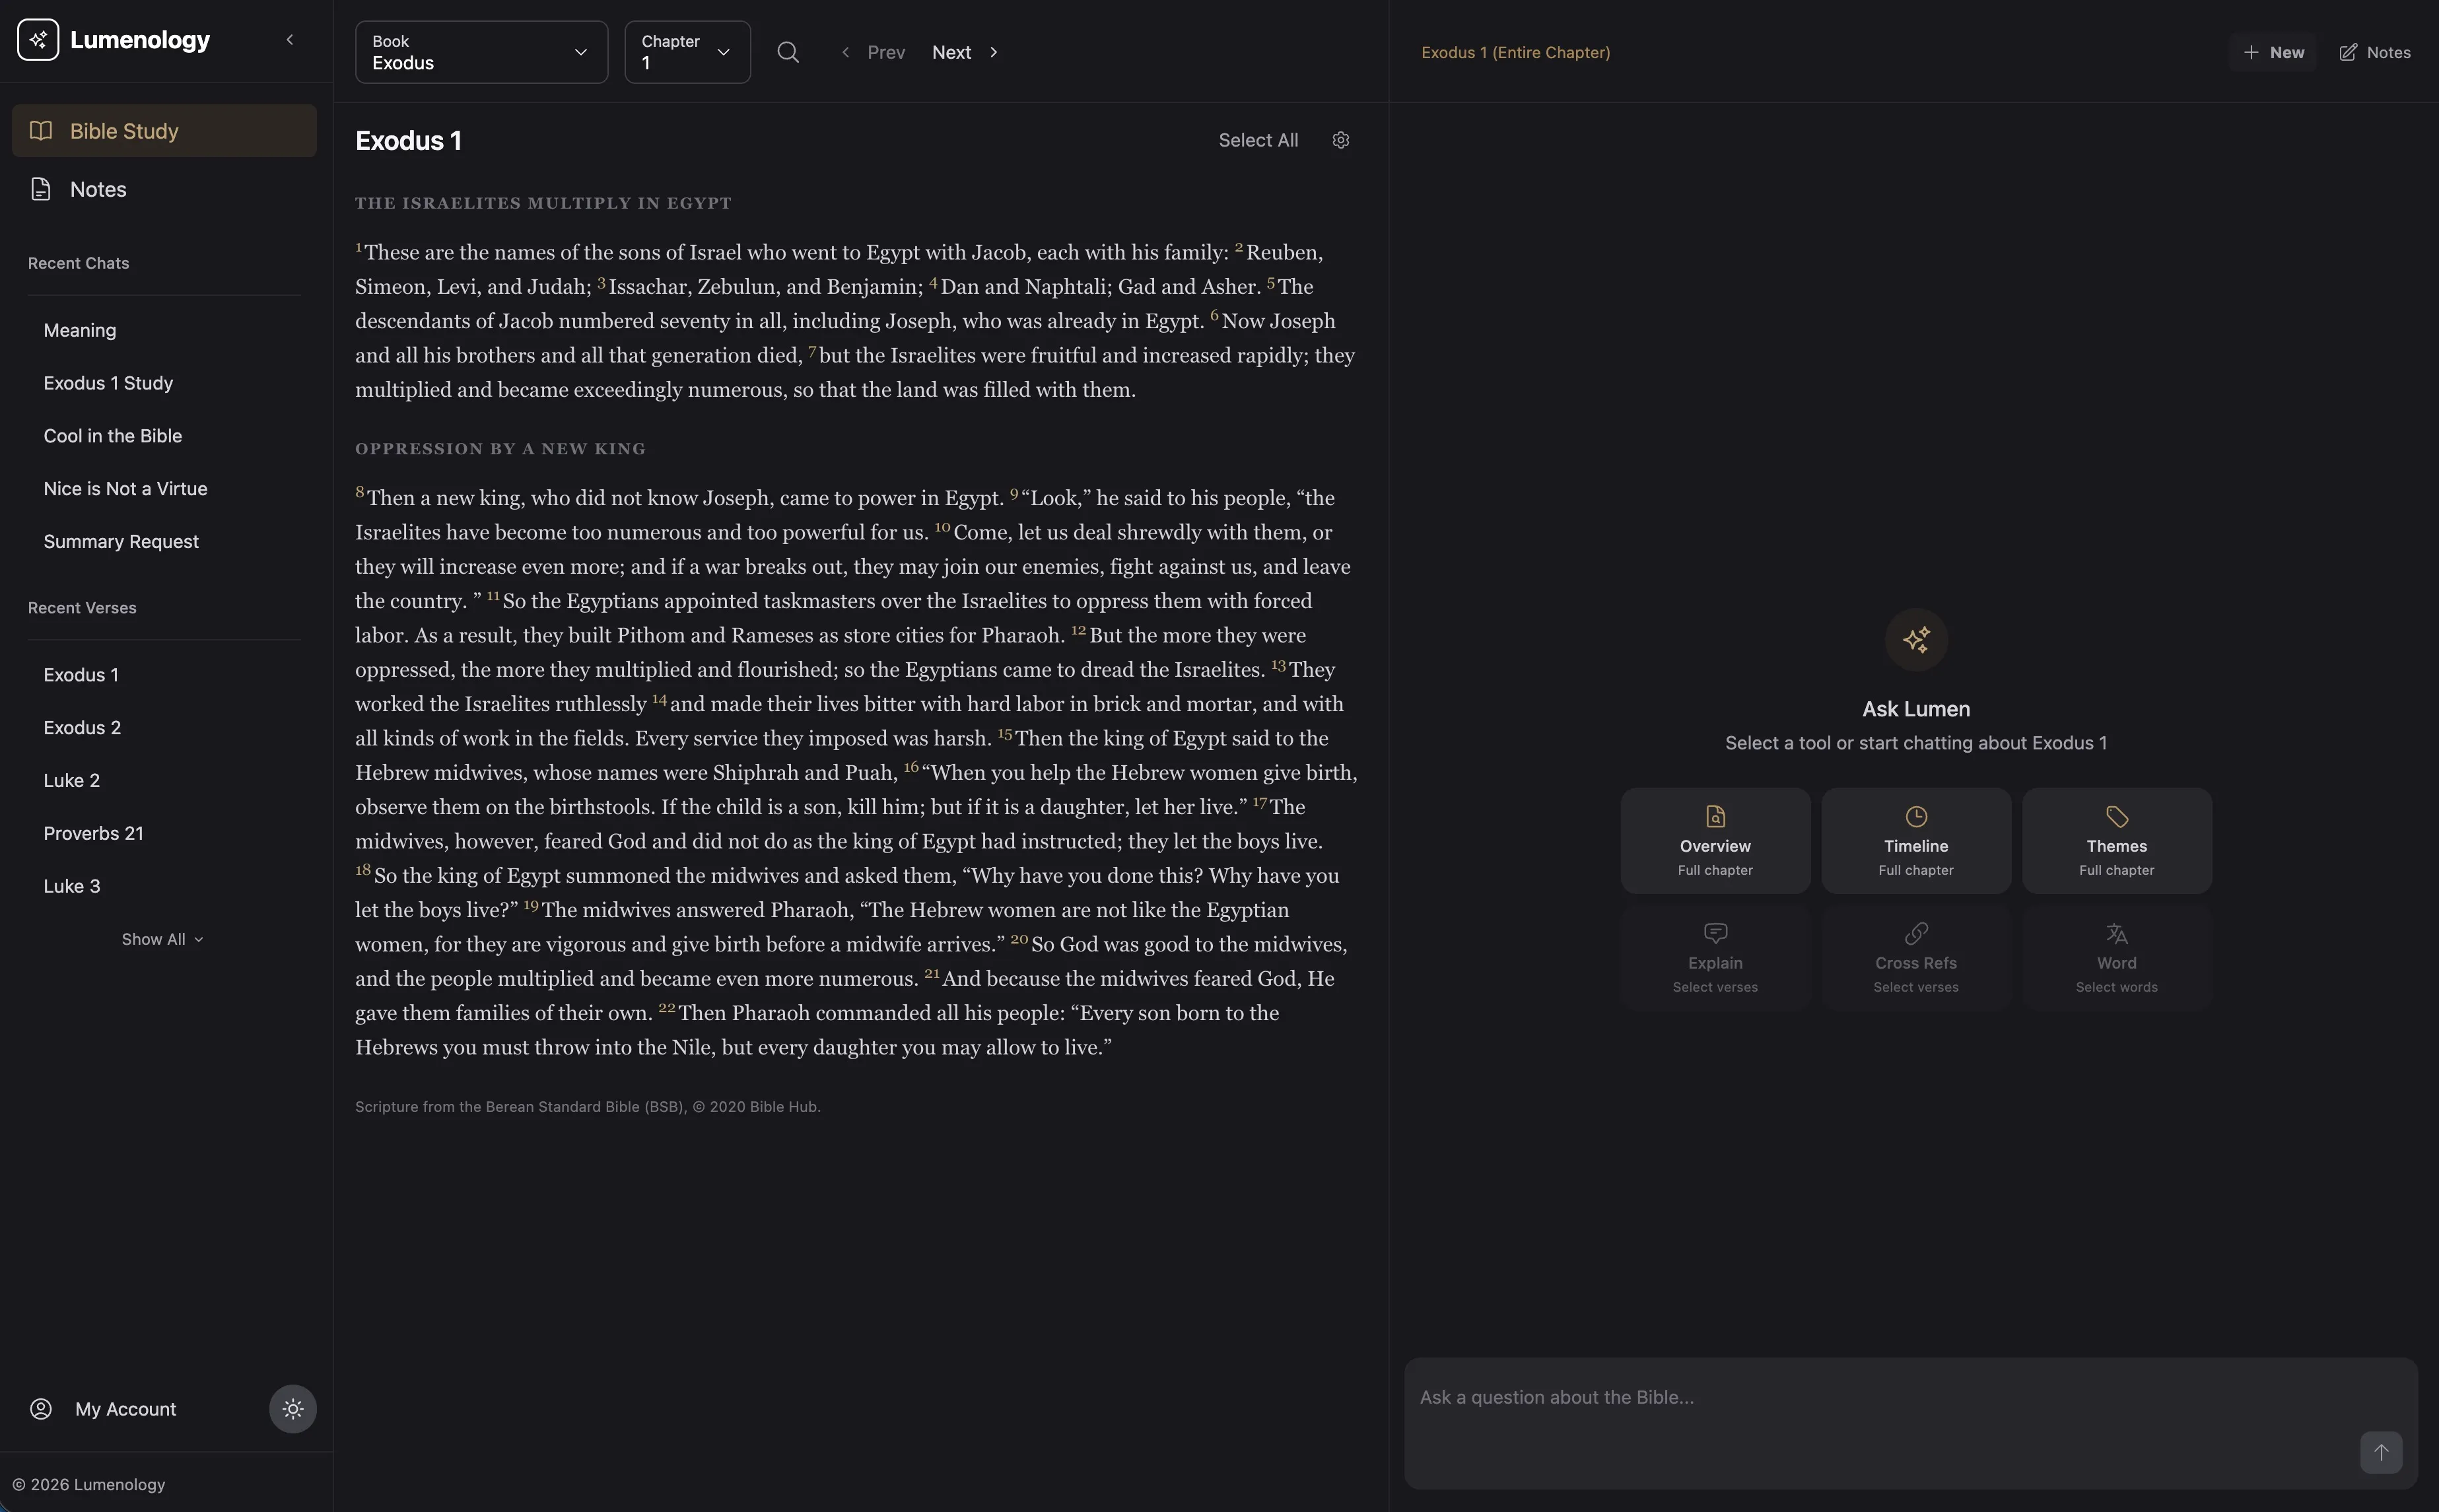Switch to the Notes section in sidebar
Screen dimensions: 2439x1512
[98, 189]
